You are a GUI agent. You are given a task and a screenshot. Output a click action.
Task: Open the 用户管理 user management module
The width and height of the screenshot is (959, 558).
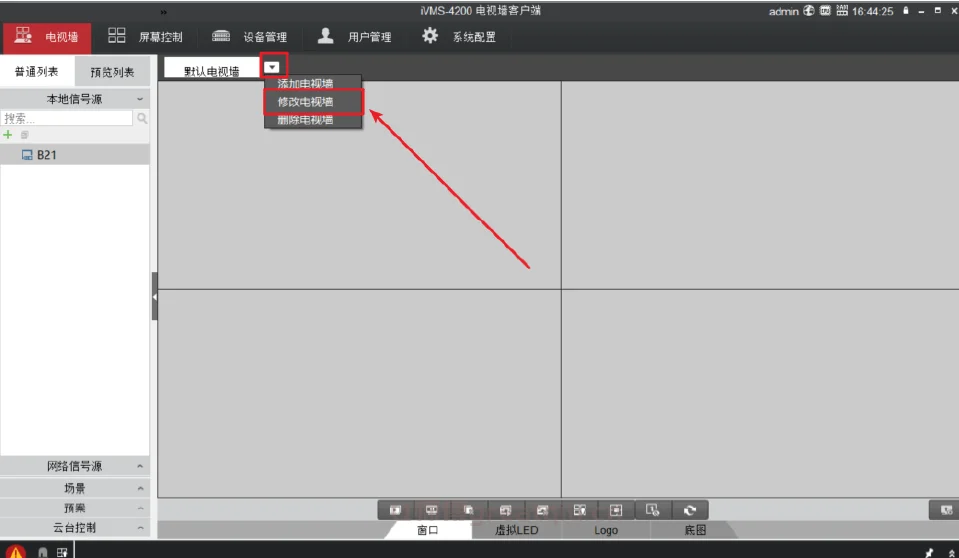(354, 37)
